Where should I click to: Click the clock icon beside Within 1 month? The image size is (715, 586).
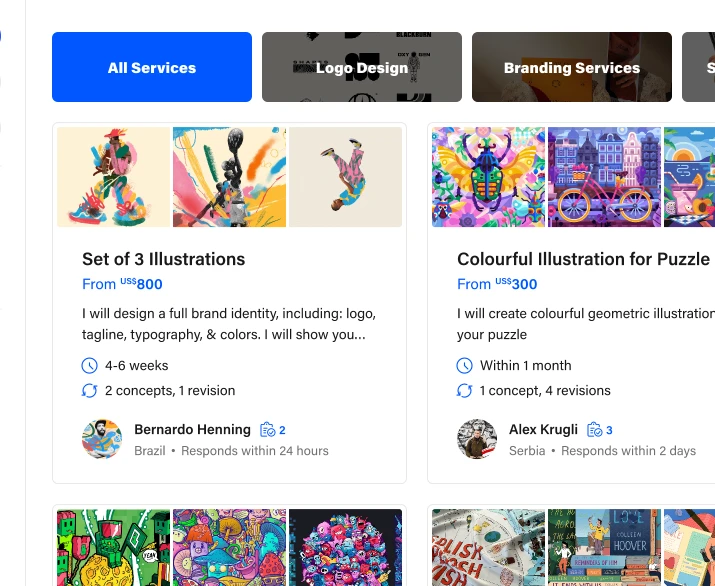(x=464, y=366)
